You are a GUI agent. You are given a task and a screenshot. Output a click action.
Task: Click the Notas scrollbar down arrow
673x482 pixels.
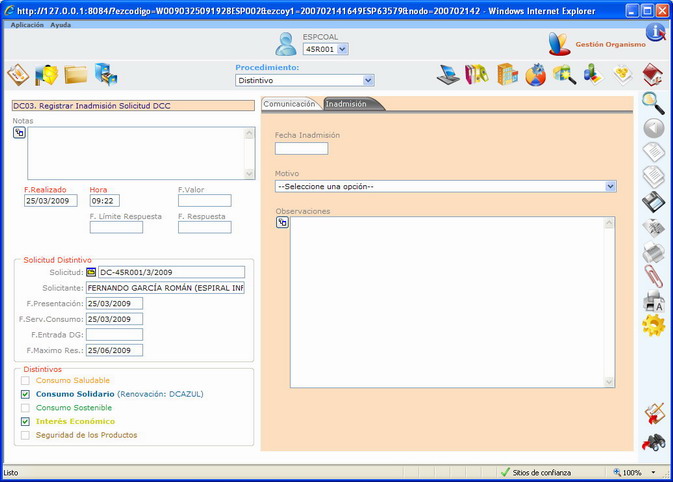coord(249,174)
